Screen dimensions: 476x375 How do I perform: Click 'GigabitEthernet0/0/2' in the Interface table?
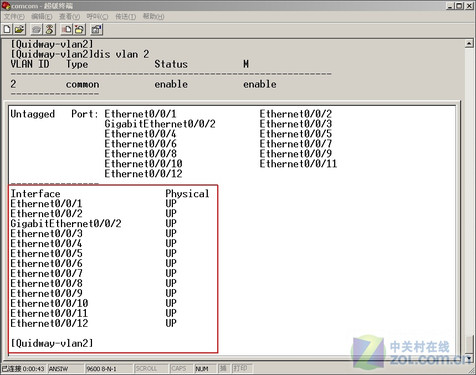pyautogui.click(x=66, y=223)
